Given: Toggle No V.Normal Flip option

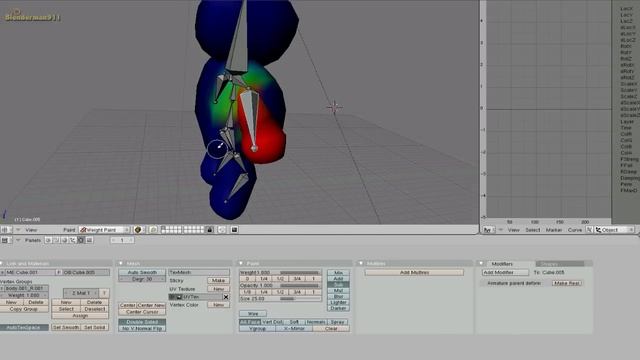Looking at the screenshot, I should pyautogui.click(x=142, y=329).
